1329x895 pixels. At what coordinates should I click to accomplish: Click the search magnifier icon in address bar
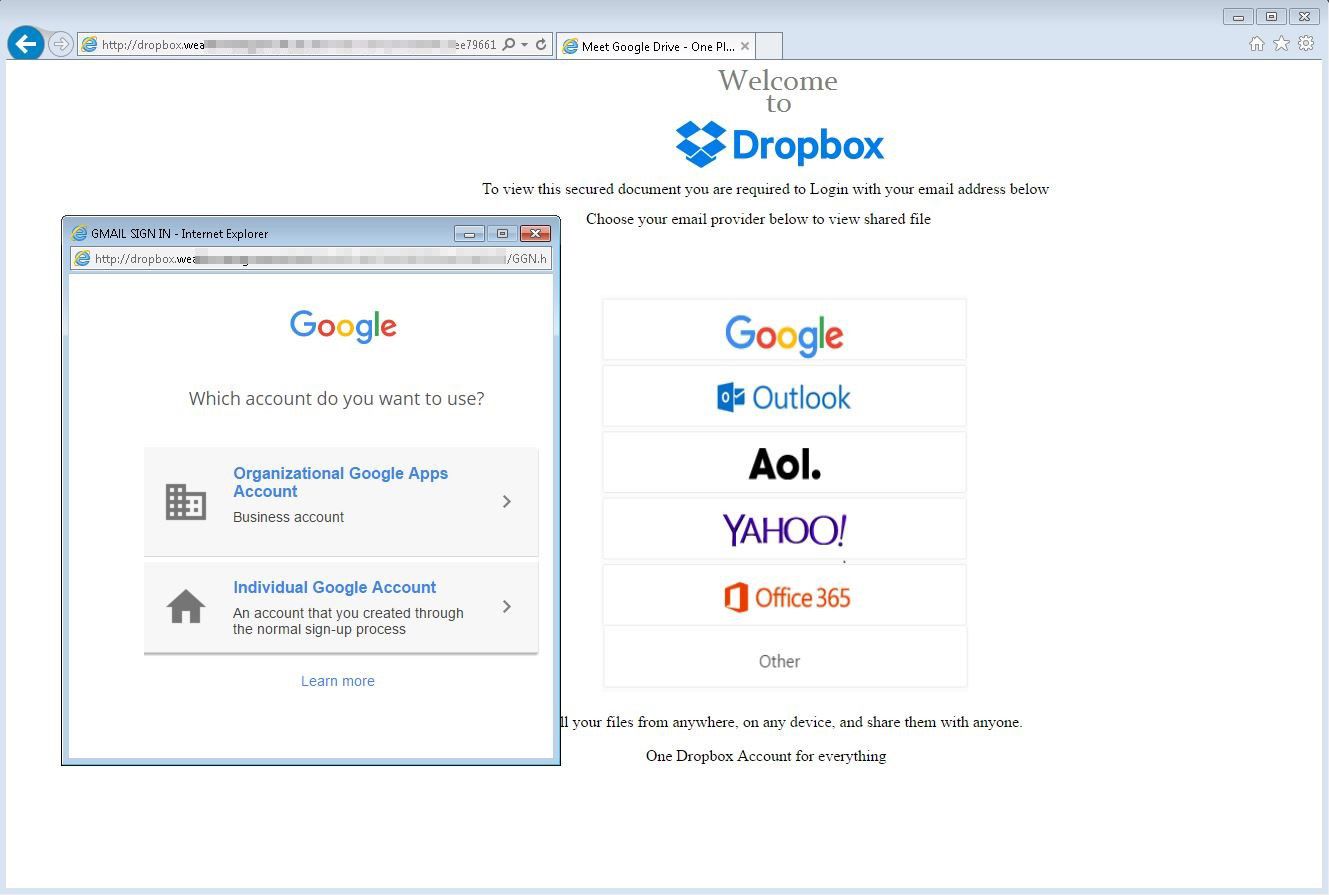pos(509,45)
